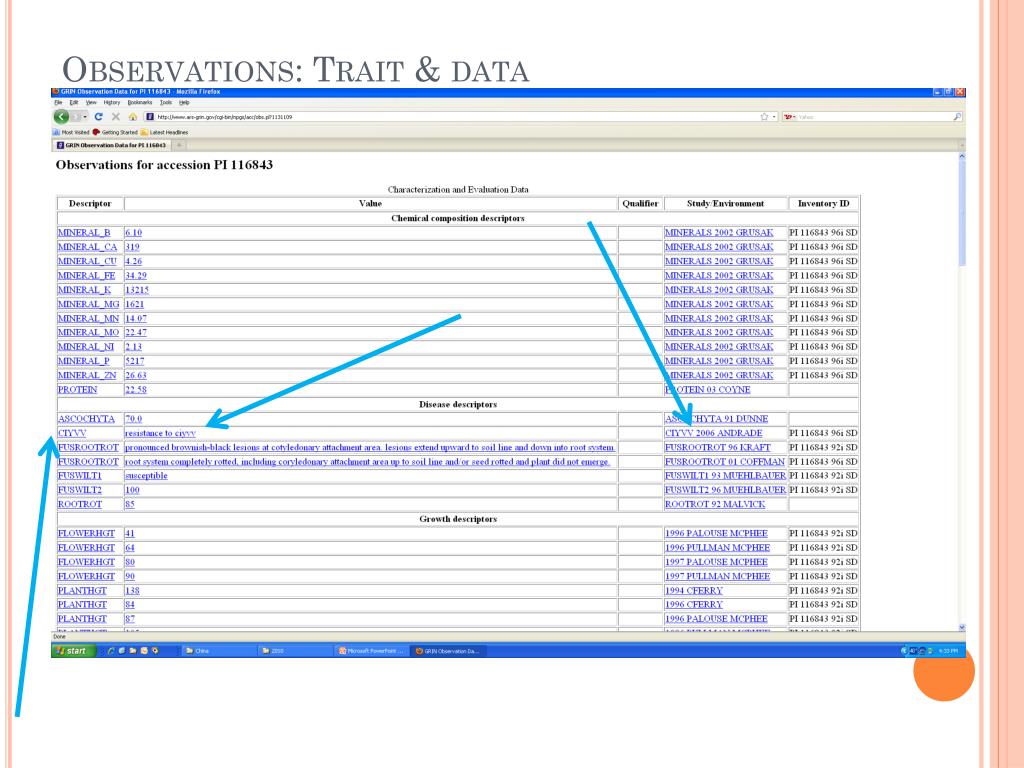Screen dimensions: 1024x768
Task: Open the FUSWILT1 93 MUEHLBAUER study link
Action: (726, 475)
